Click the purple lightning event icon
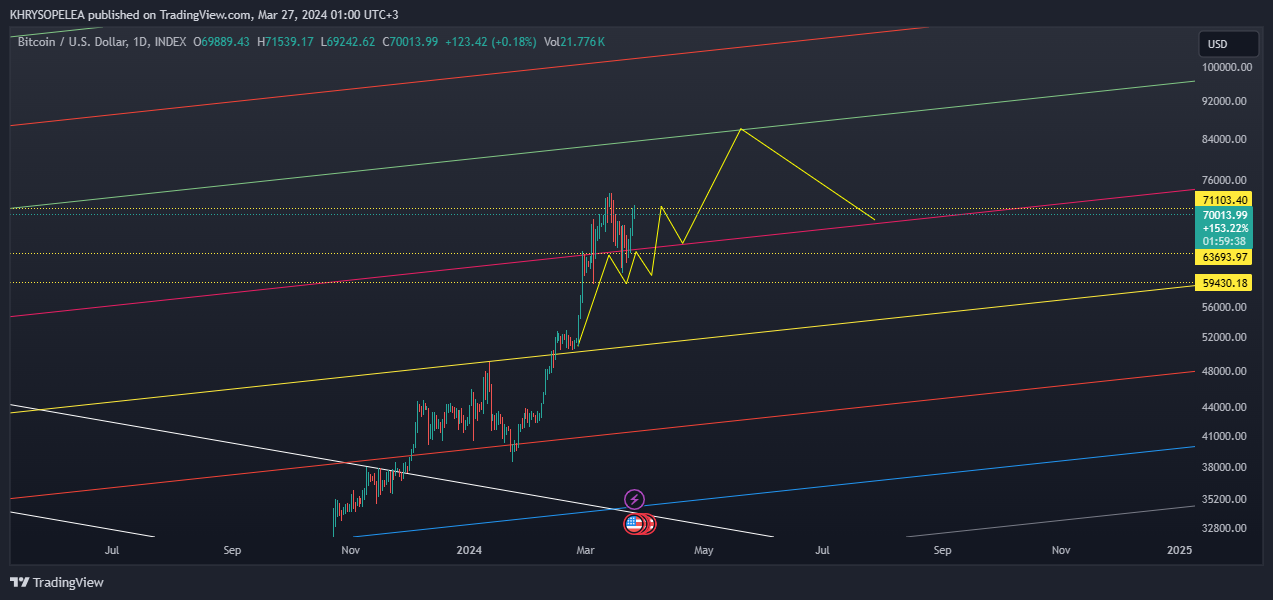Viewport: 1273px width, 600px height. pyautogui.click(x=634, y=498)
